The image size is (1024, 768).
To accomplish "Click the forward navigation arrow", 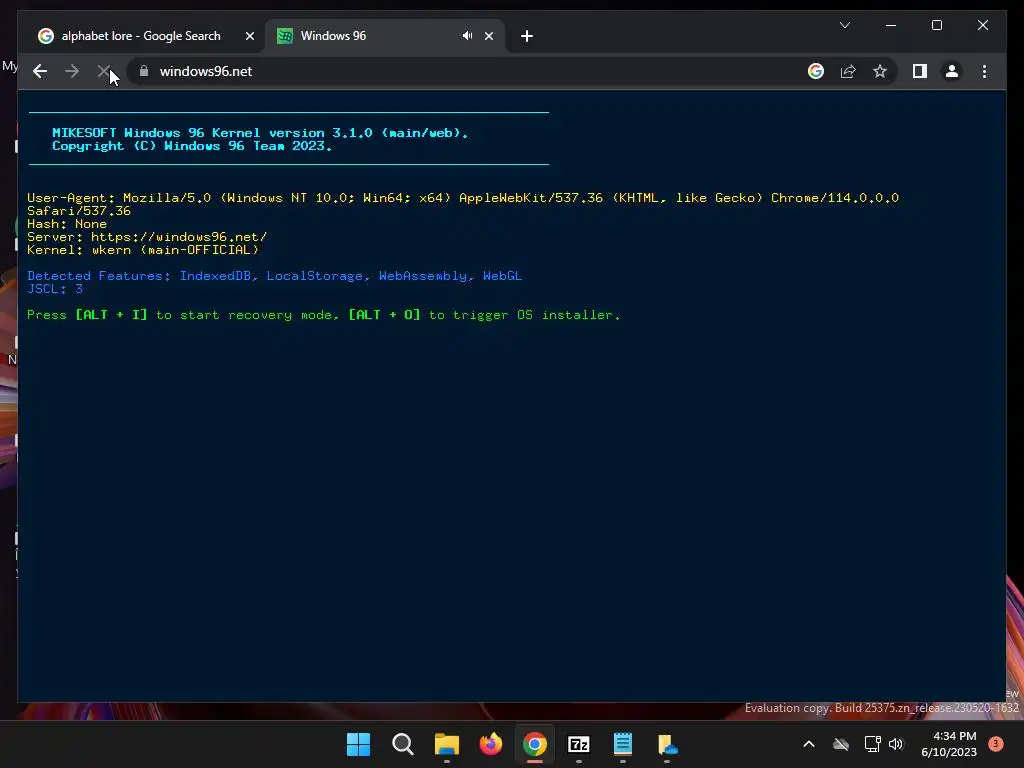I will tap(72, 71).
